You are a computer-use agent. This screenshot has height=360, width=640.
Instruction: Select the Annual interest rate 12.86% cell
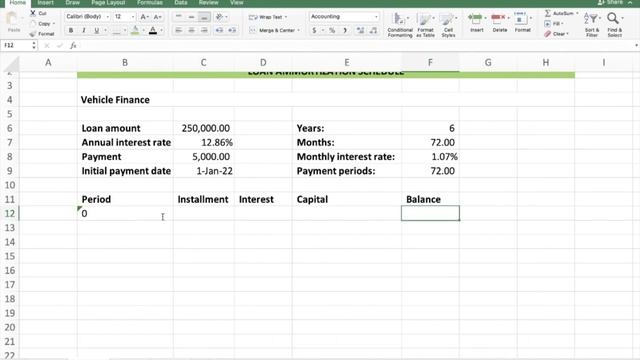(x=204, y=142)
